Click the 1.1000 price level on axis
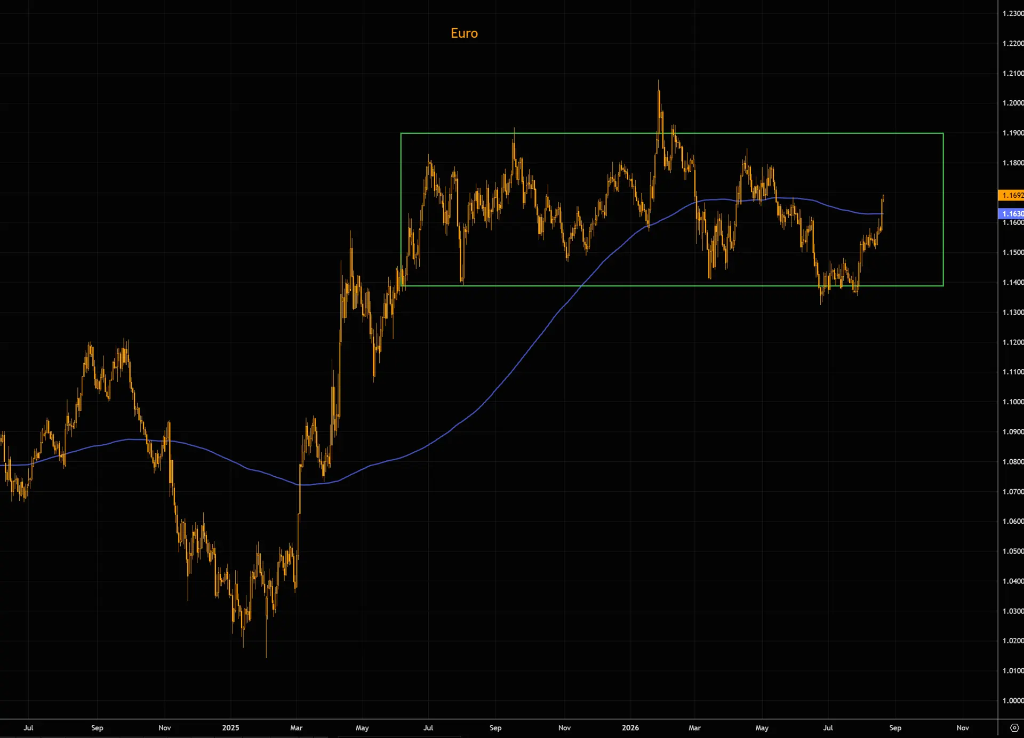 pos(1013,402)
